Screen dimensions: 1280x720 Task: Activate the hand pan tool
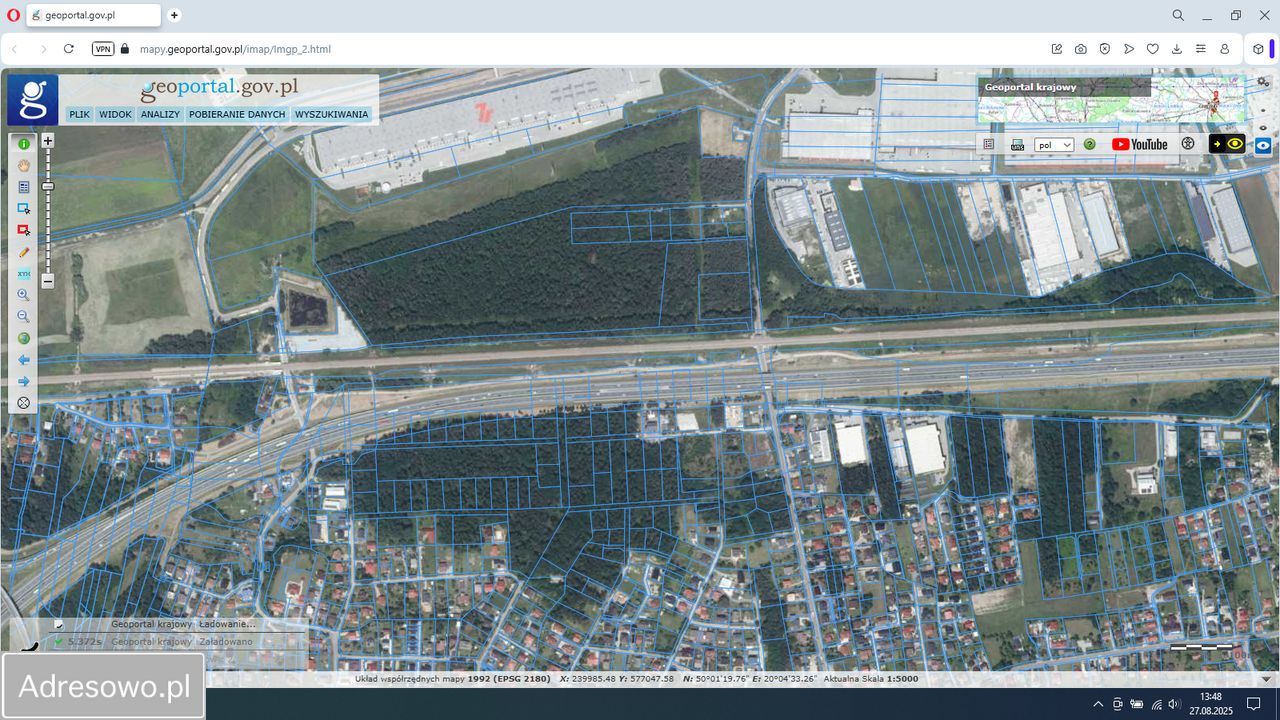point(24,165)
